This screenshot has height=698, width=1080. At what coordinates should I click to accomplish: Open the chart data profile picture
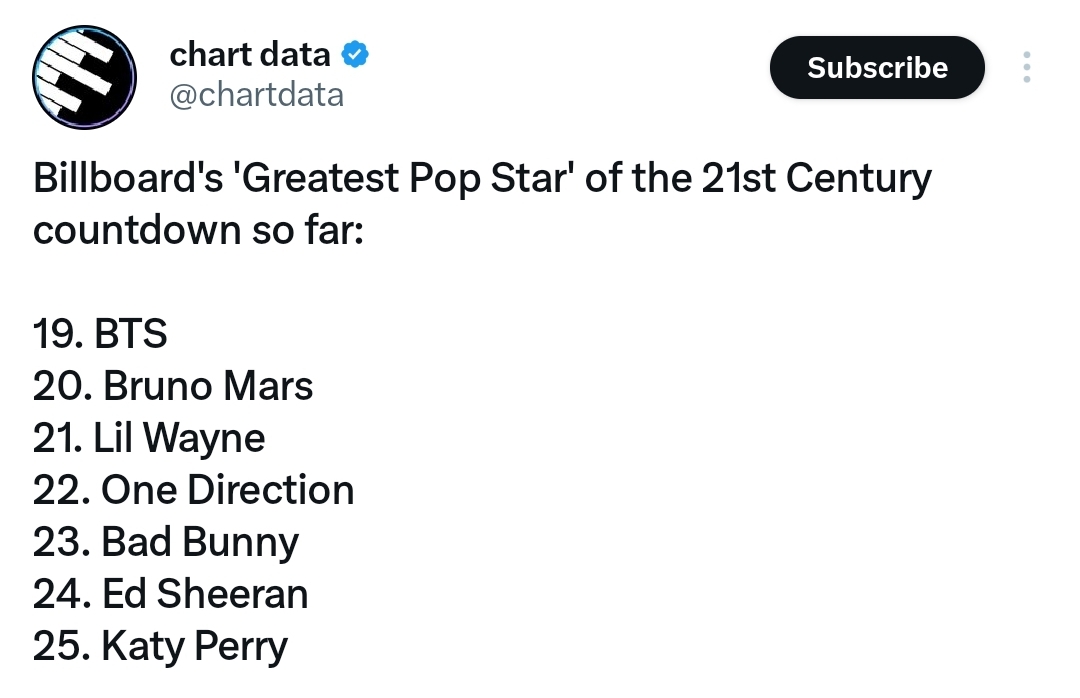tap(84, 77)
